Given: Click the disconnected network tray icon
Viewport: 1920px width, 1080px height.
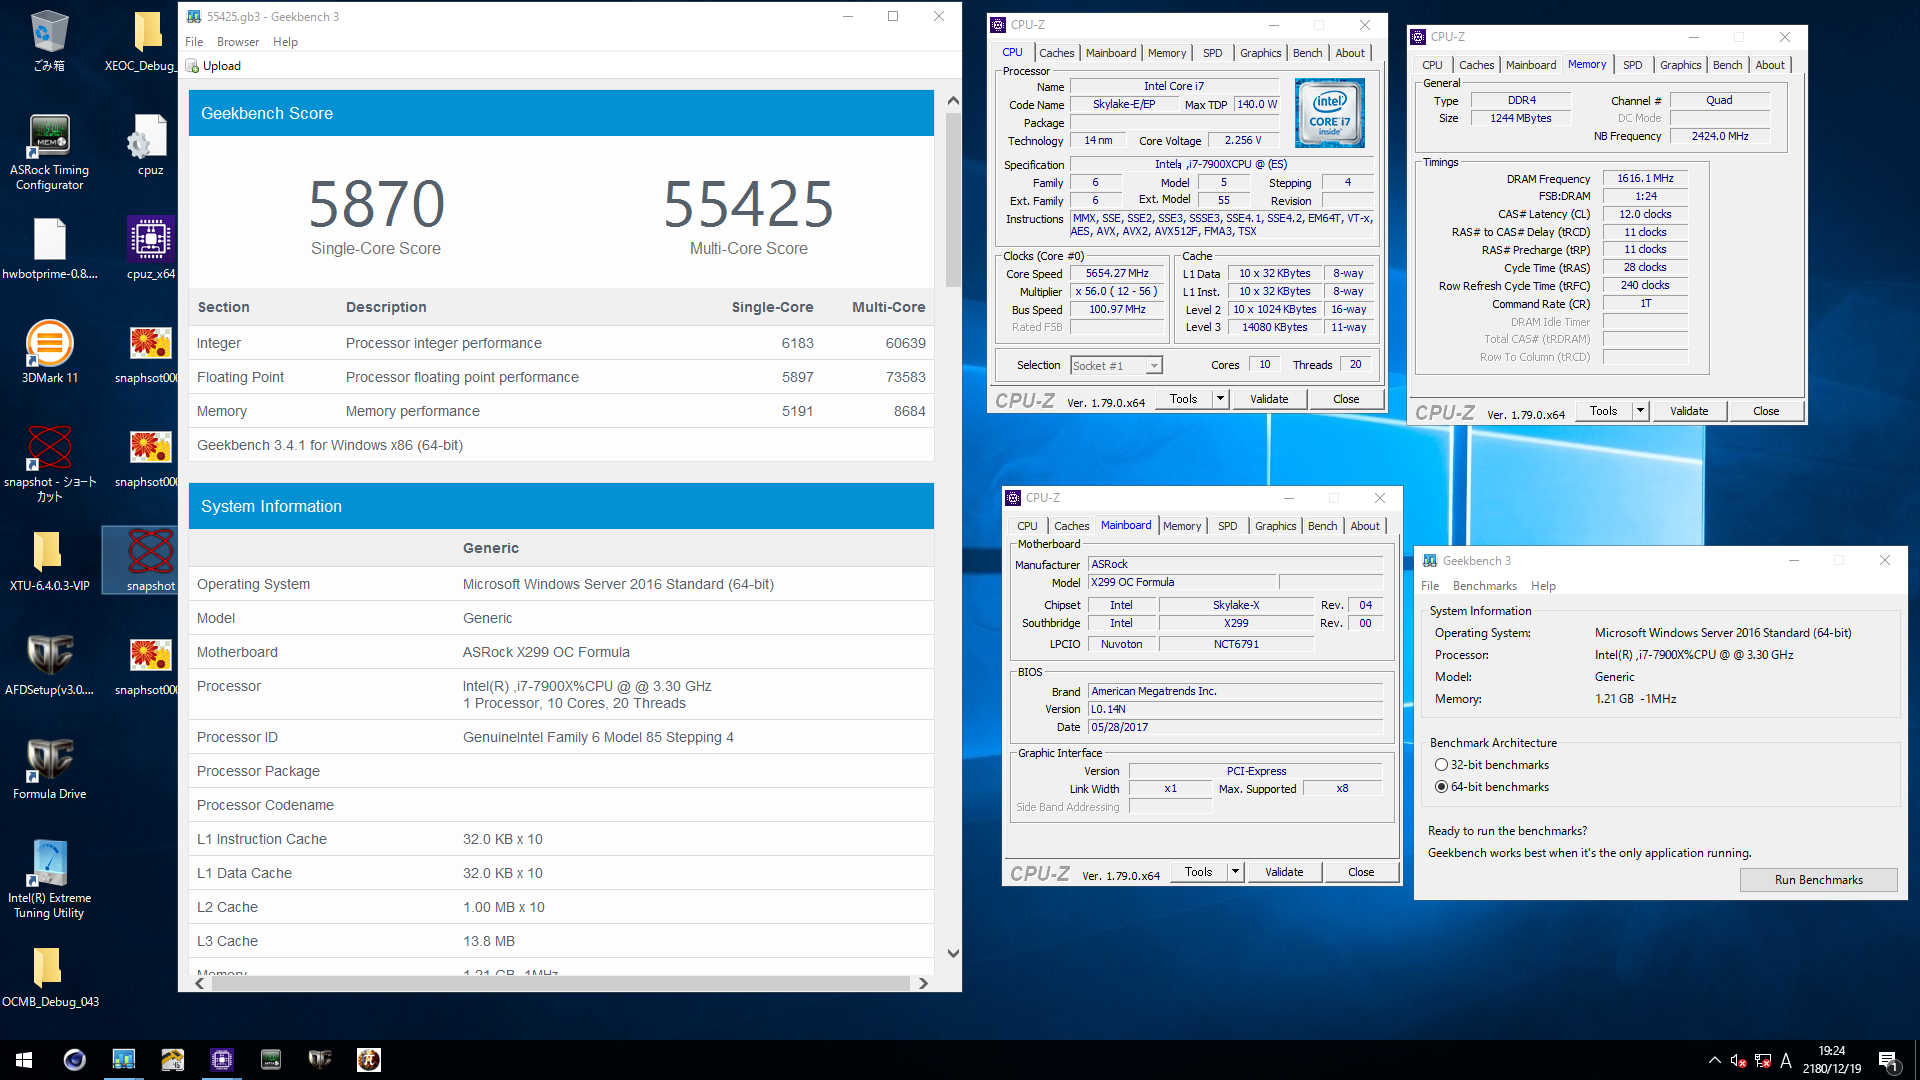Looking at the screenshot, I should 1762,1060.
